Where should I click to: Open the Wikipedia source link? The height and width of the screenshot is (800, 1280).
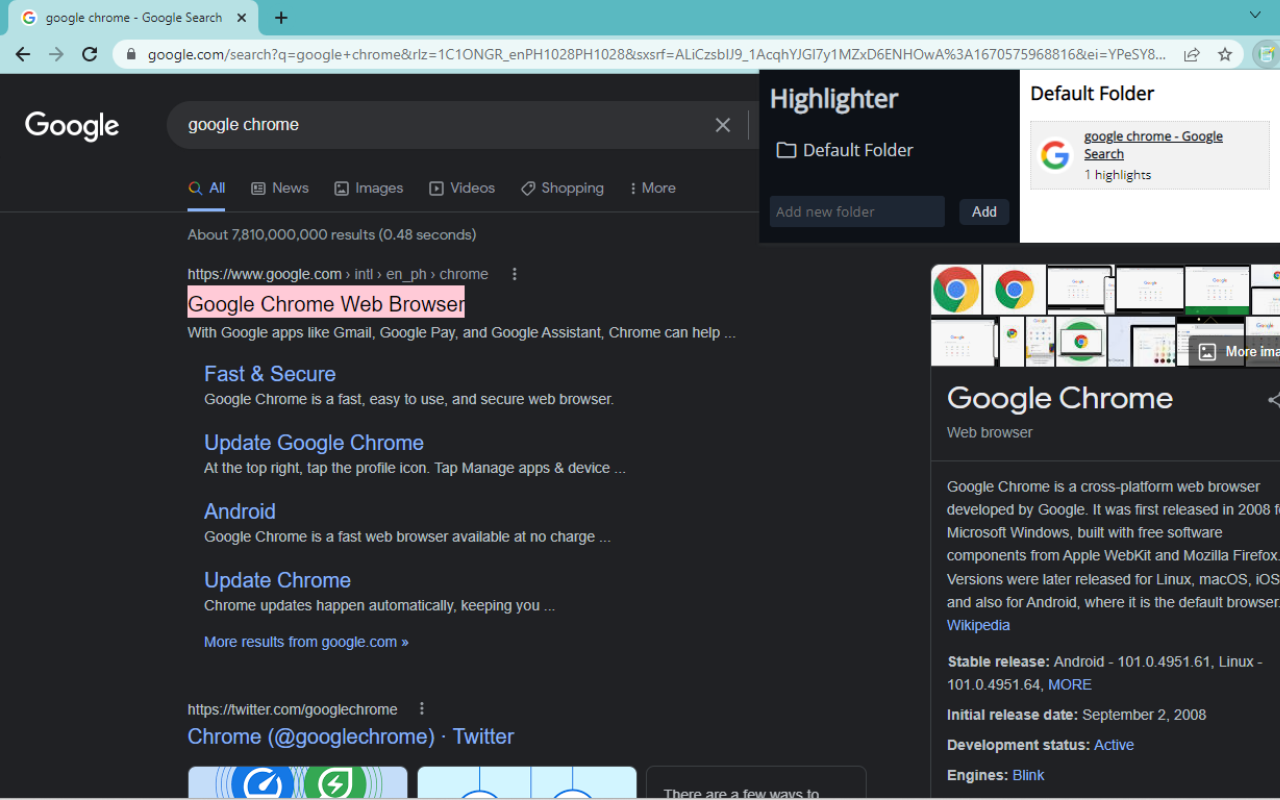coord(978,625)
